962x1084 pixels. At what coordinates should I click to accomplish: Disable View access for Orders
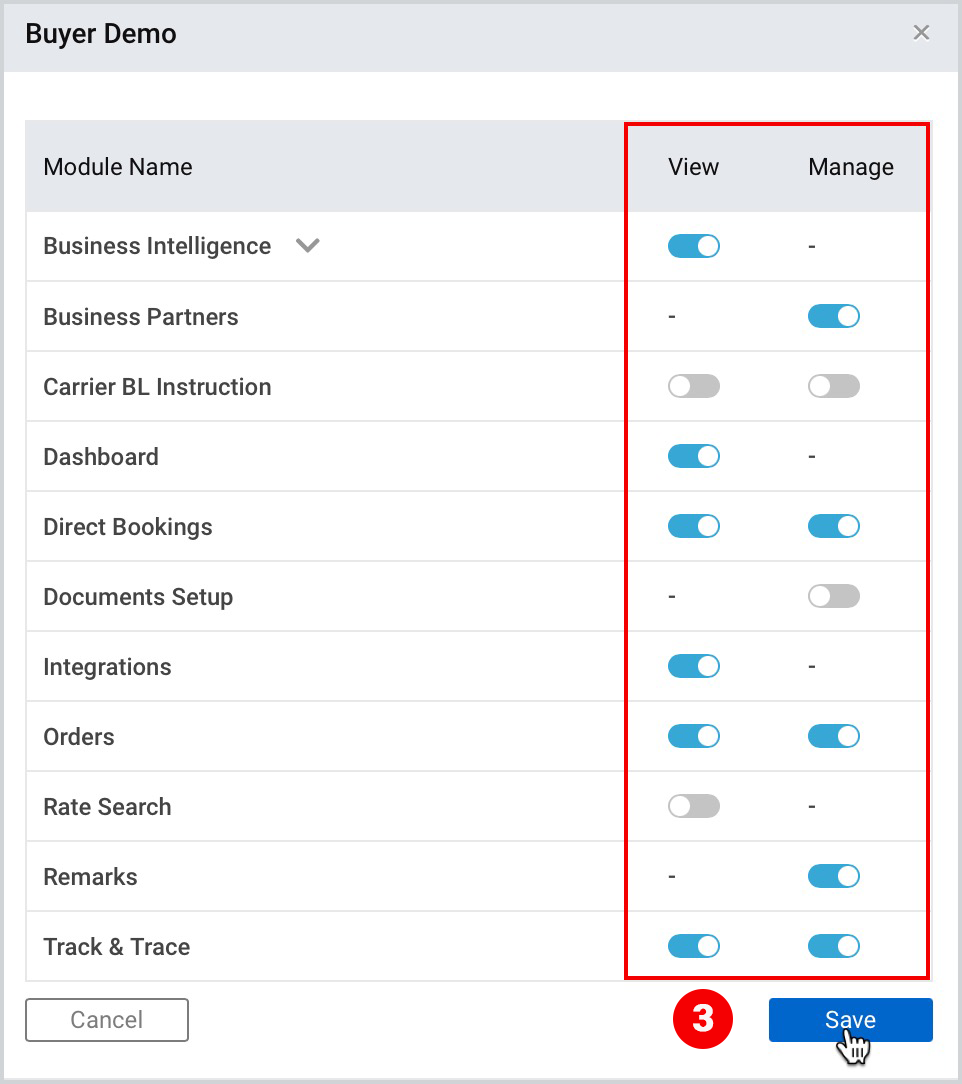tap(693, 736)
